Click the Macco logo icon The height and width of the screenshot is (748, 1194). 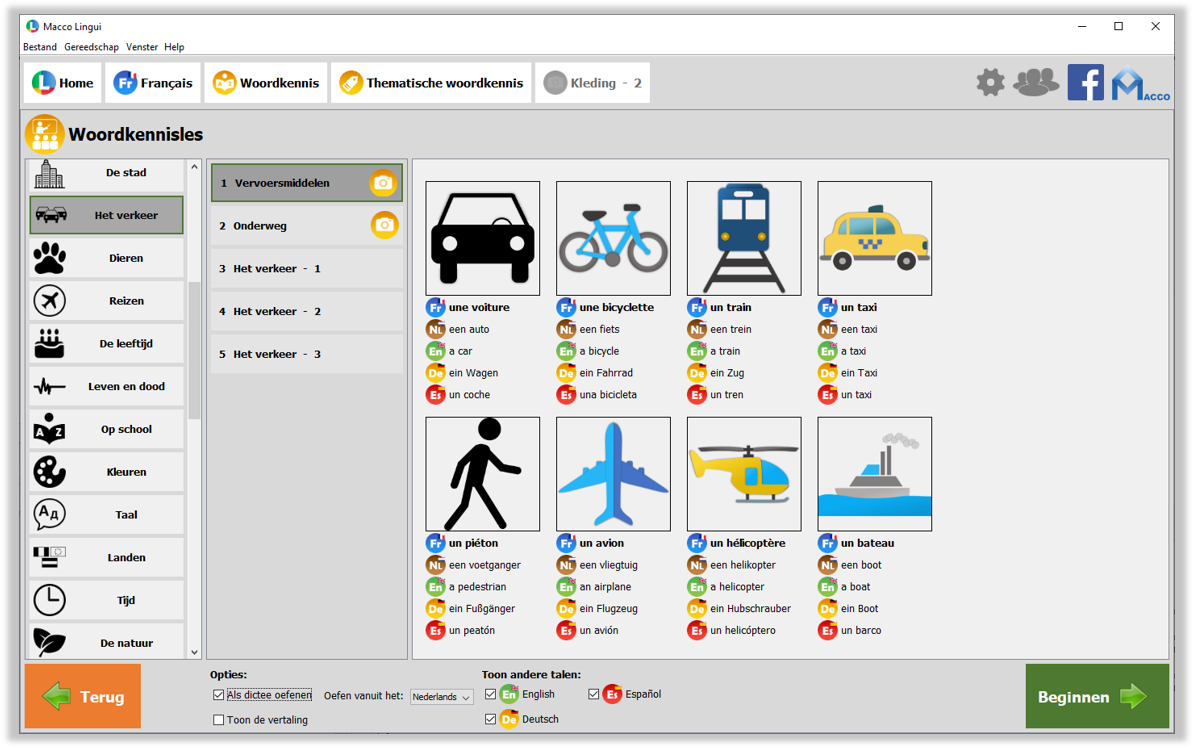tap(1139, 84)
